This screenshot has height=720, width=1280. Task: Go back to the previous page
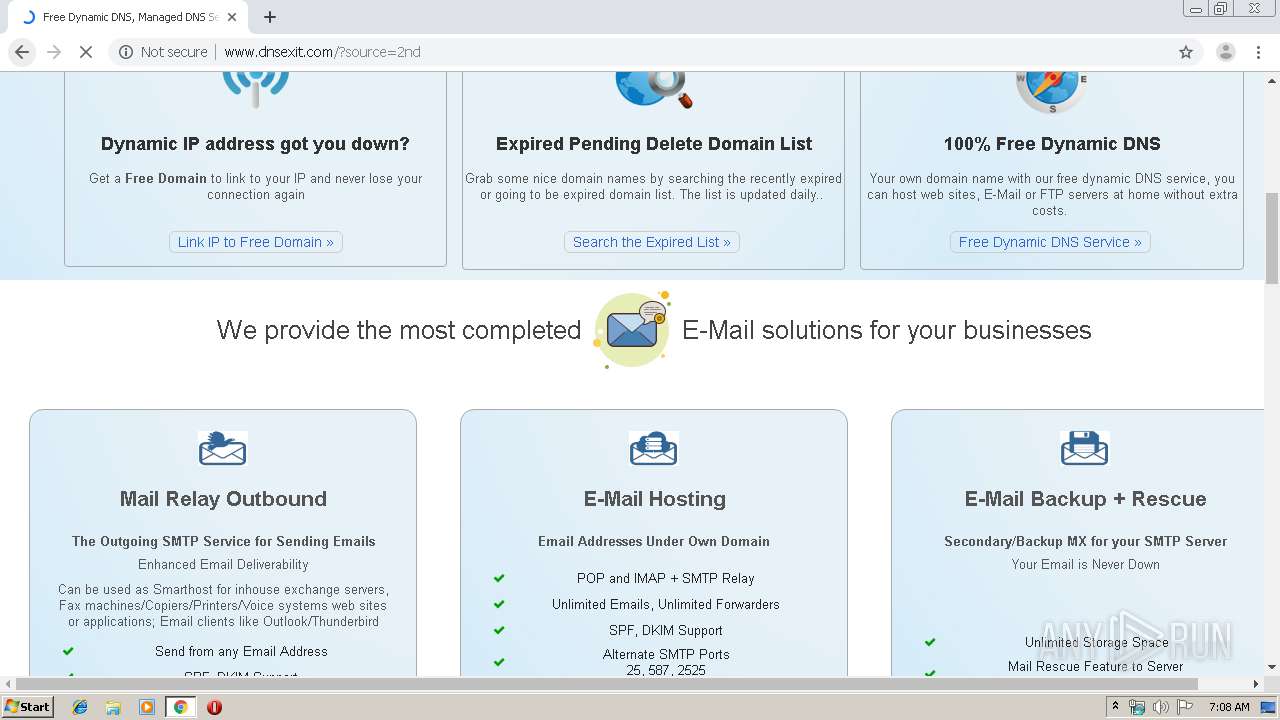pyautogui.click(x=22, y=52)
